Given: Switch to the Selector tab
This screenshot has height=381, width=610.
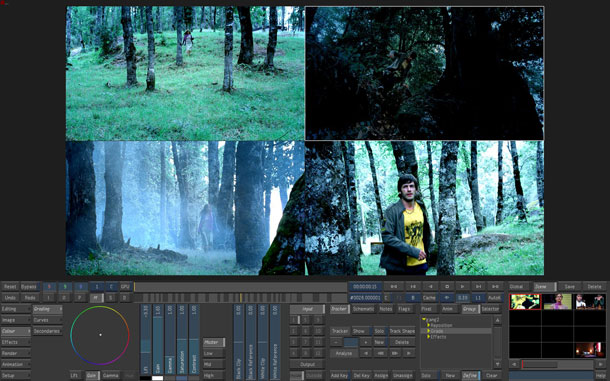Looking at the screenshot, I should click(490, 309).
